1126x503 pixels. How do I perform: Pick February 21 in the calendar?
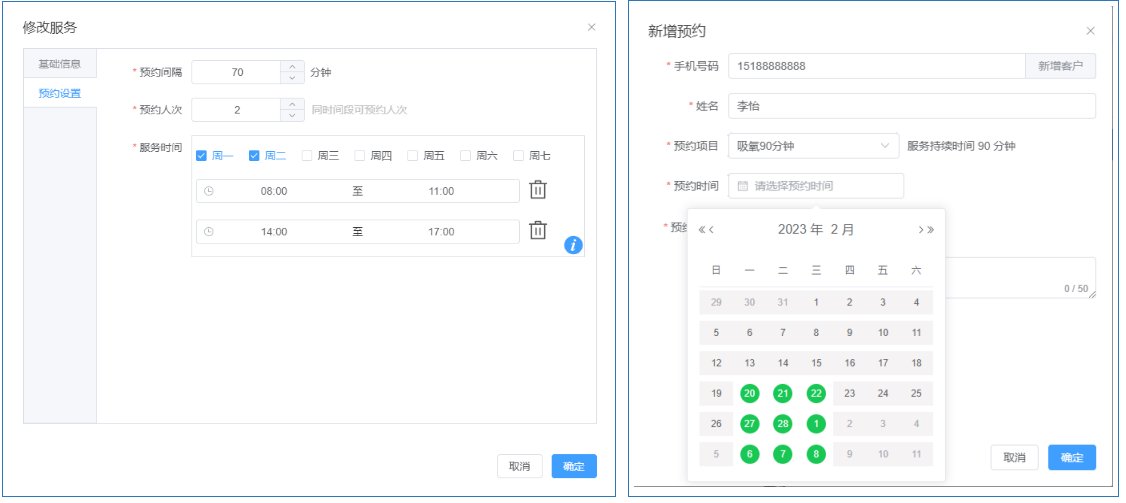click(783, 394)
